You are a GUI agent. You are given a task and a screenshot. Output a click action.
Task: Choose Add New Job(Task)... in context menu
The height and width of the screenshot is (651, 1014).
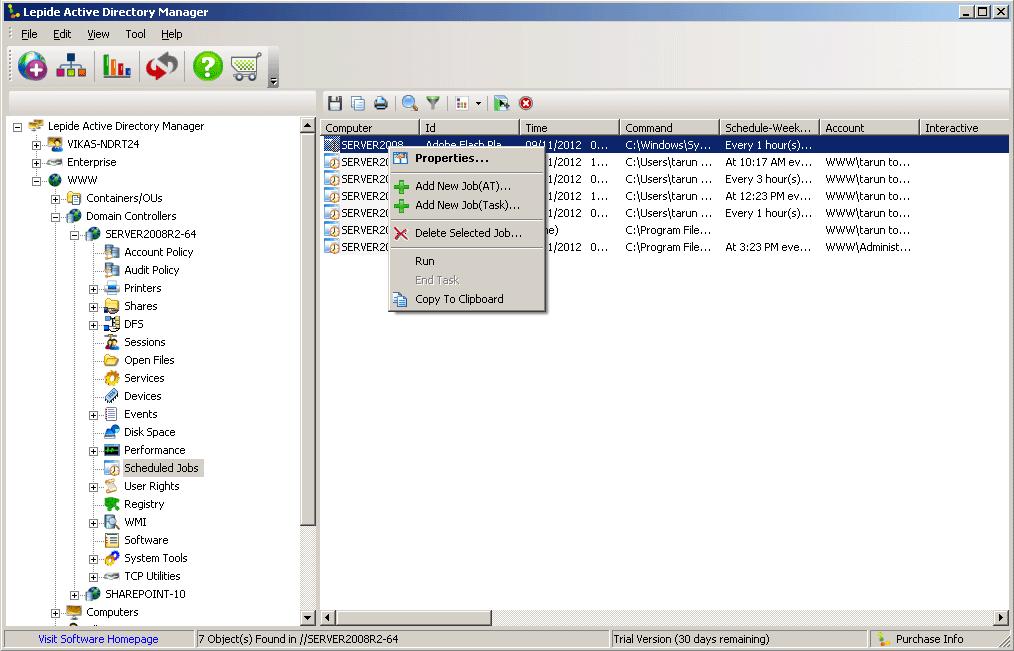466,206
